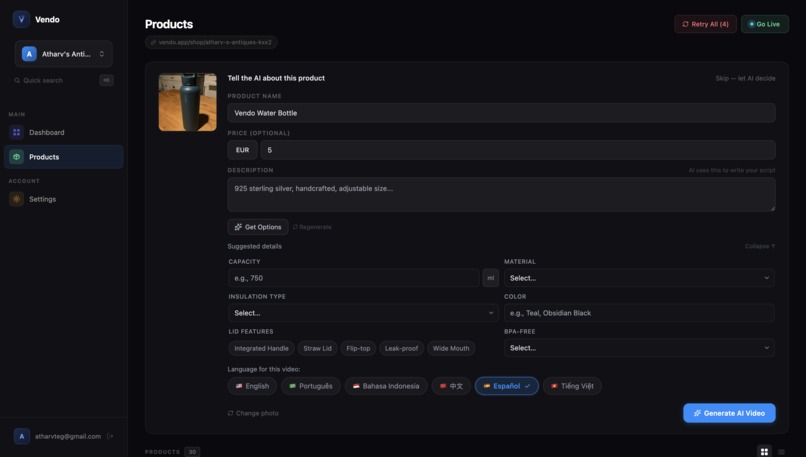
Task: Click the Get Options button
Action: pos(258,227)
